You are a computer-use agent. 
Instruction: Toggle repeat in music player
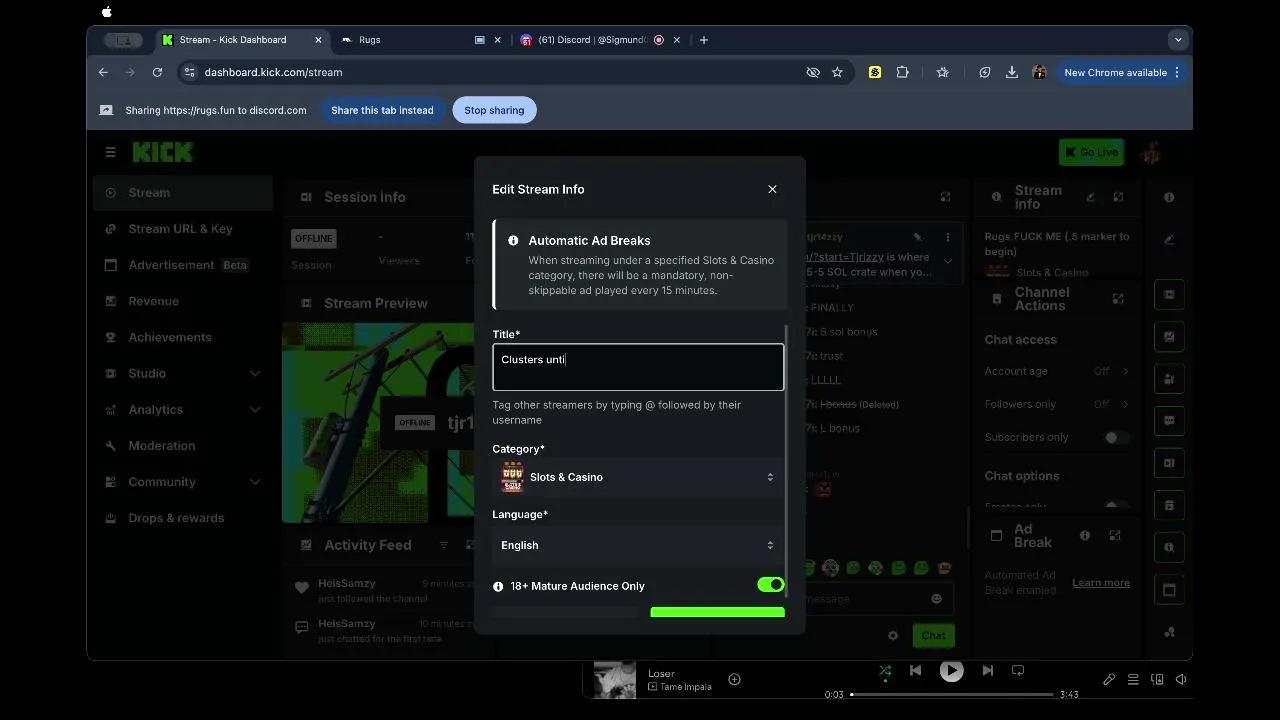coord(1018,671)
